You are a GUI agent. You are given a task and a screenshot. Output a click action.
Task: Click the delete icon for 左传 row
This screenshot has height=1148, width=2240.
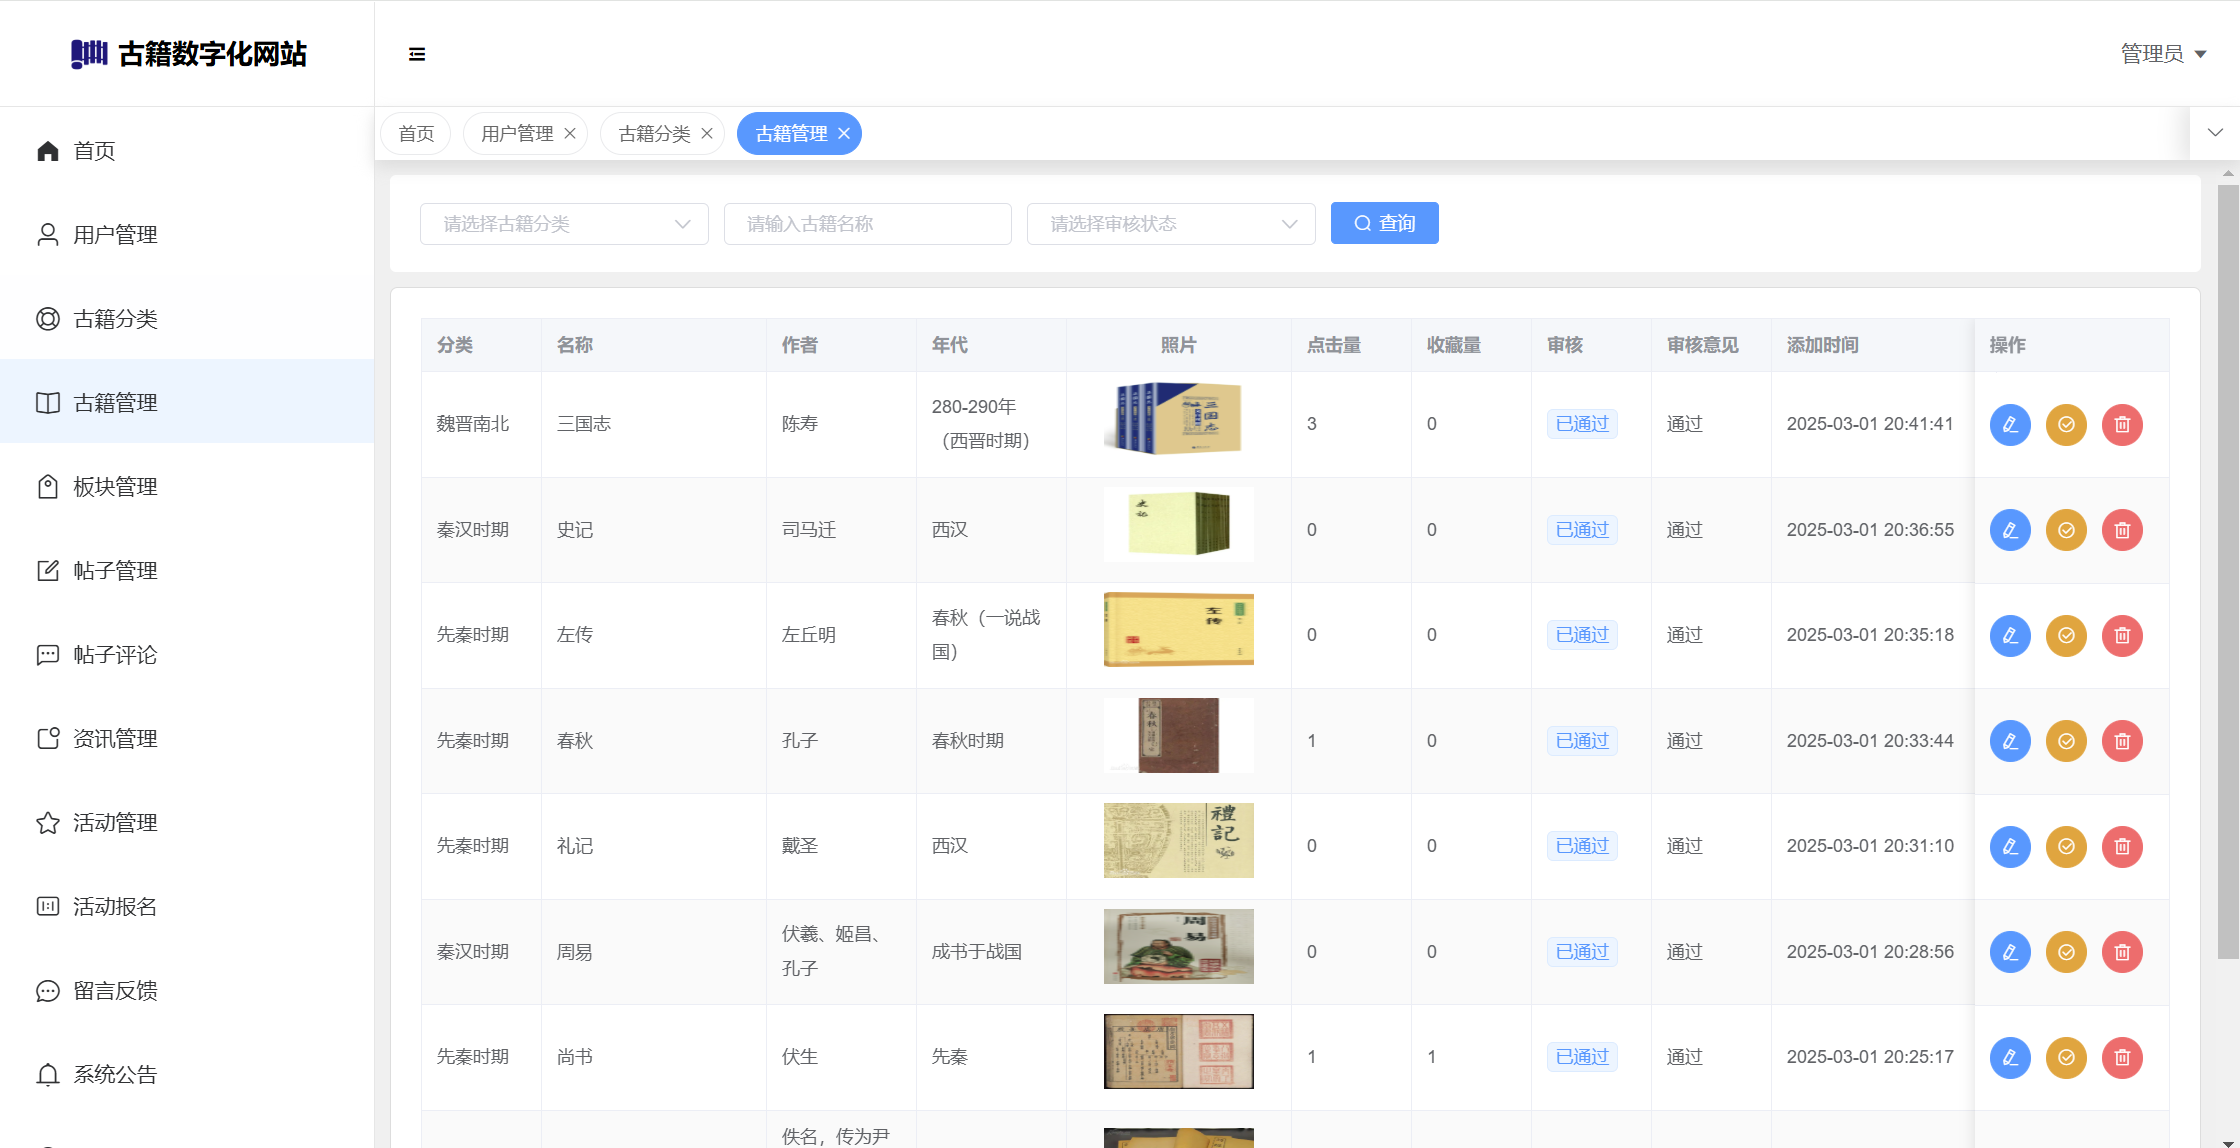point(2122,636)
